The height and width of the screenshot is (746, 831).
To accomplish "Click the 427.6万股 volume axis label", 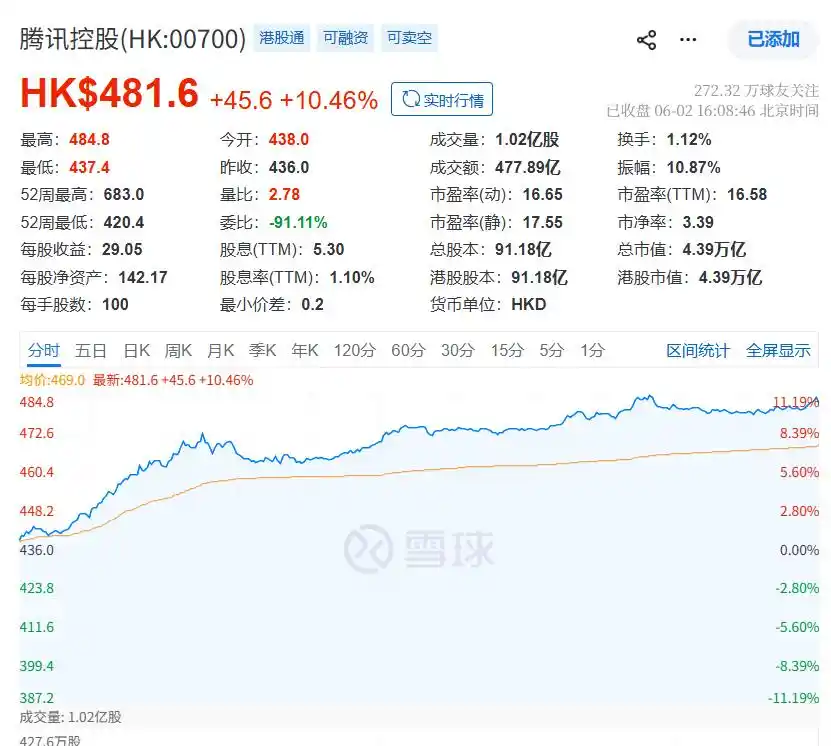I will [x=50, y=741].
